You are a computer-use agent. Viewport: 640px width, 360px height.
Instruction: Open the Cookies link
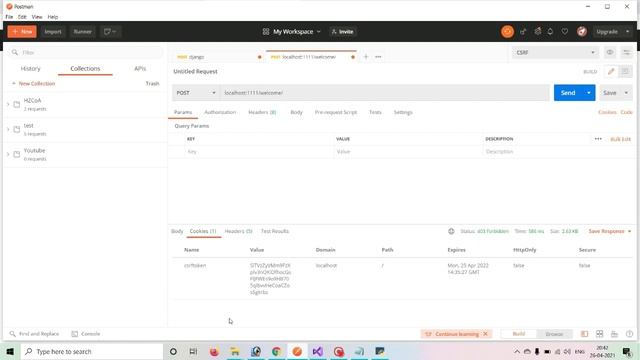pyautogui.click(x=607, y=112)
